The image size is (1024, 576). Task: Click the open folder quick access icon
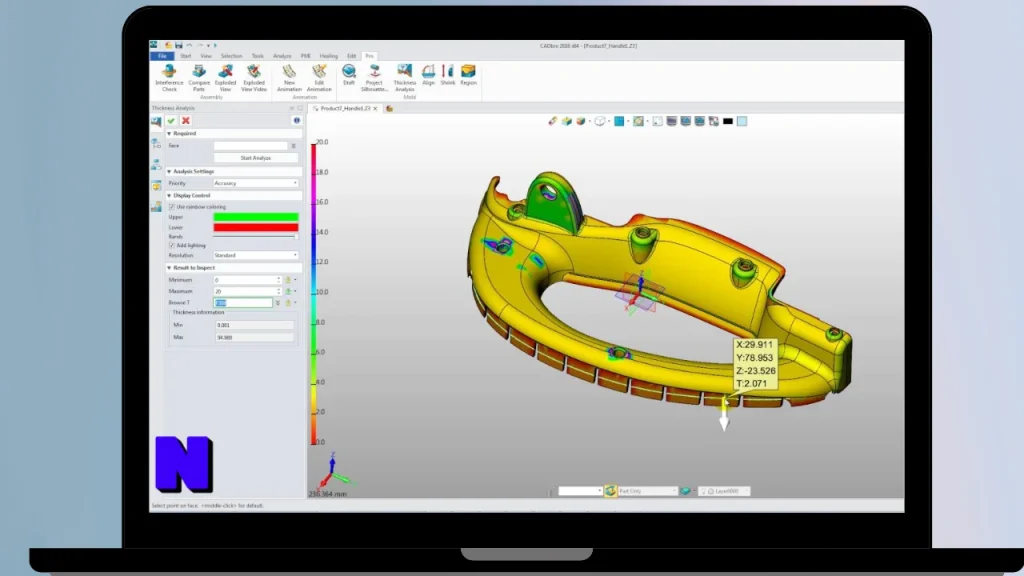pyautogui.click(x=168, y=46)
